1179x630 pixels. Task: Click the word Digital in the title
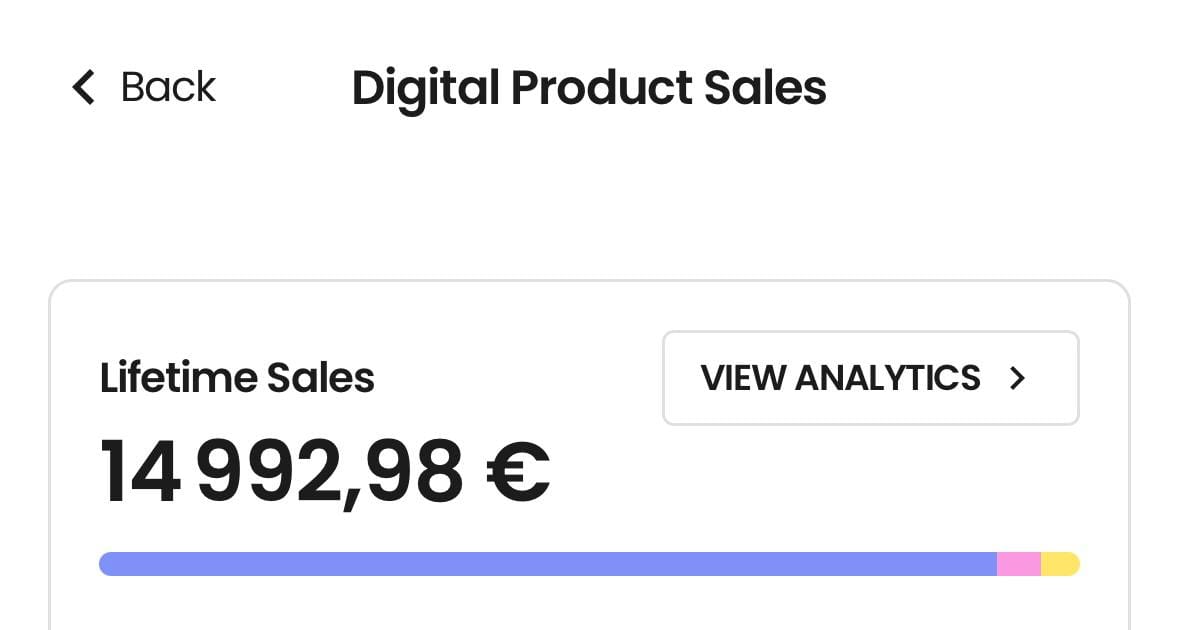click(426, 89)
